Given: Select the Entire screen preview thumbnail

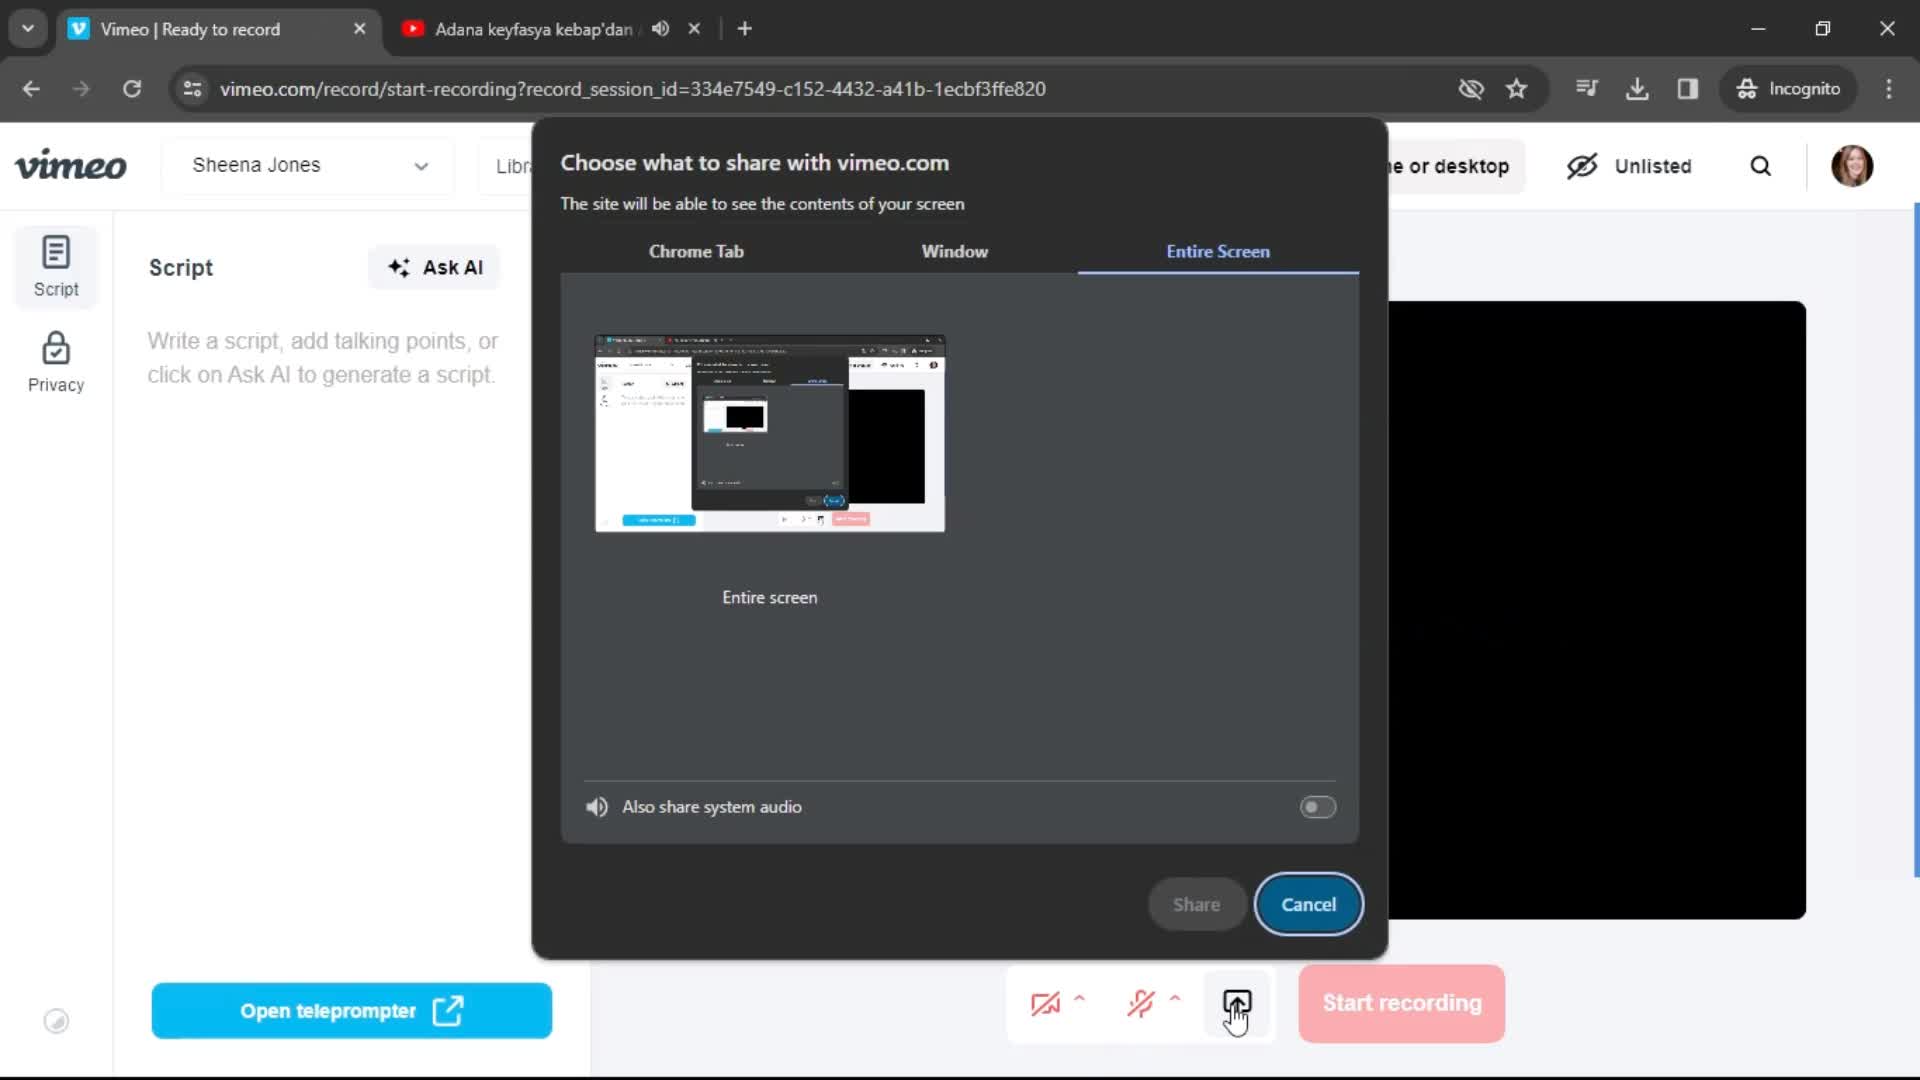Looking at the screenshot, I should (770, 433).
